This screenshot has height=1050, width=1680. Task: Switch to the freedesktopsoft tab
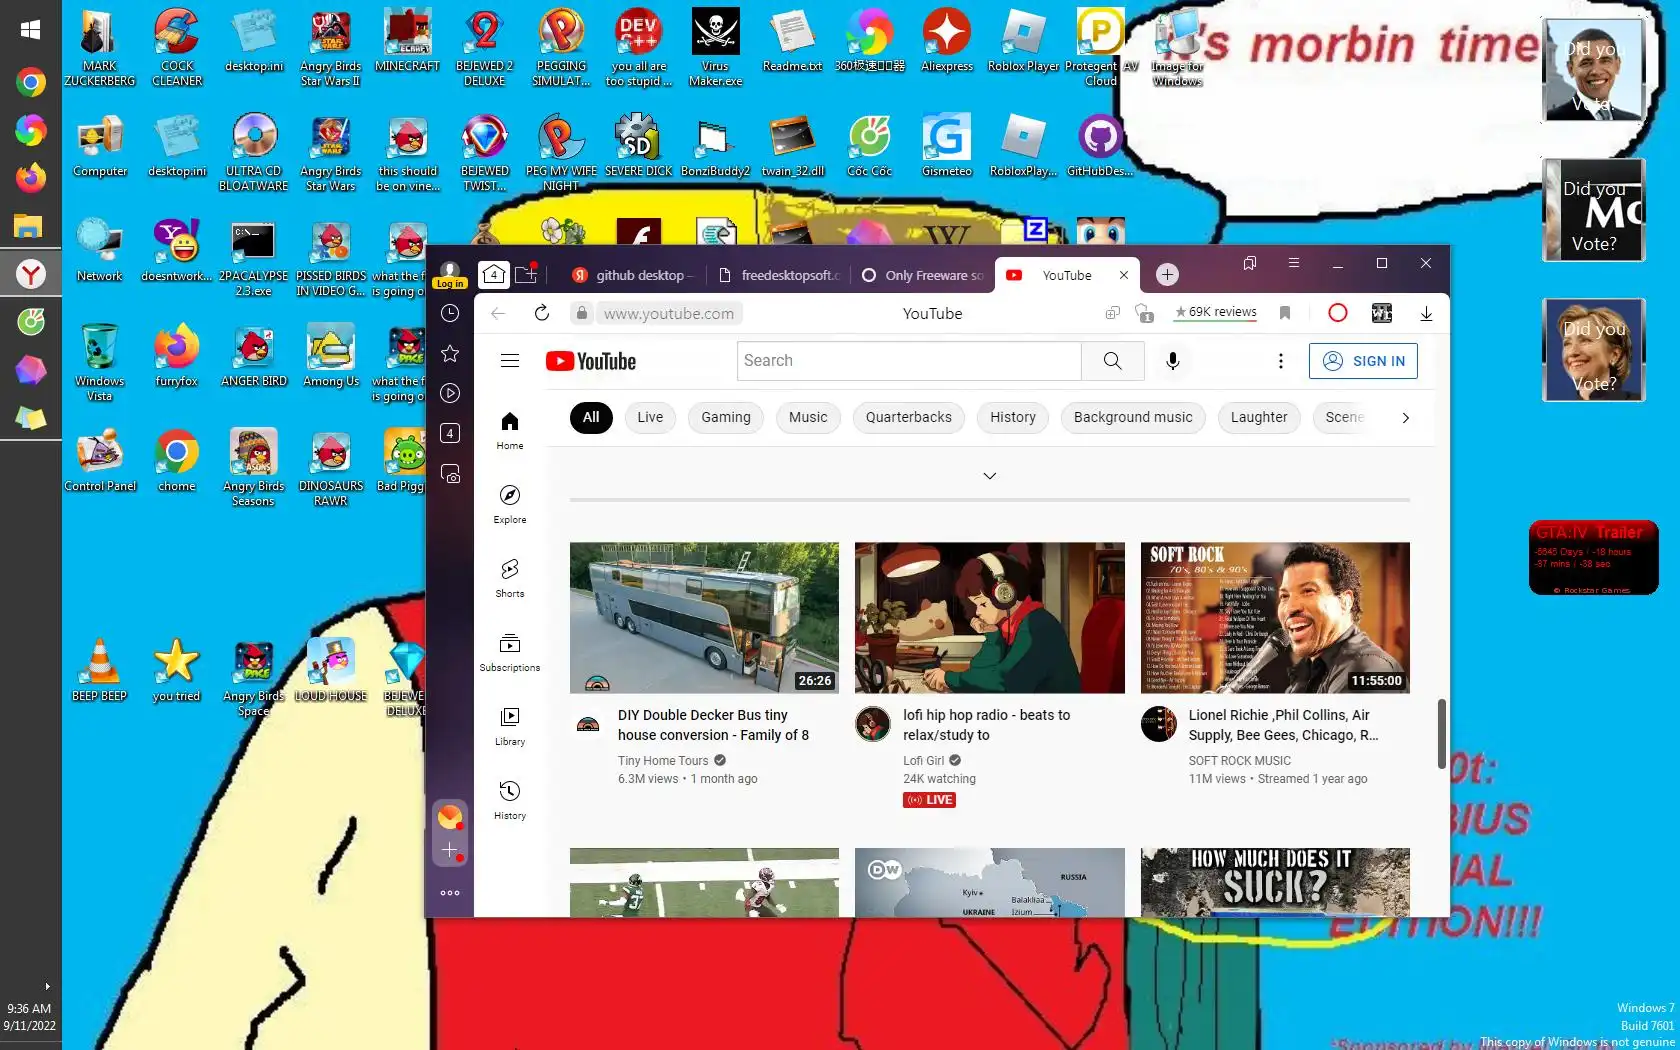click(779, 275)
